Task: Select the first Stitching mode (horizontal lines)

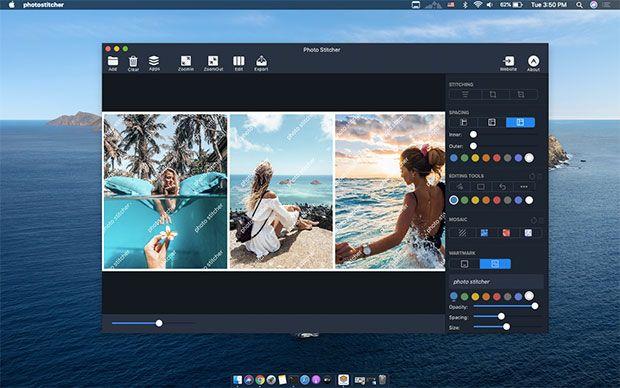Action: 465,95
